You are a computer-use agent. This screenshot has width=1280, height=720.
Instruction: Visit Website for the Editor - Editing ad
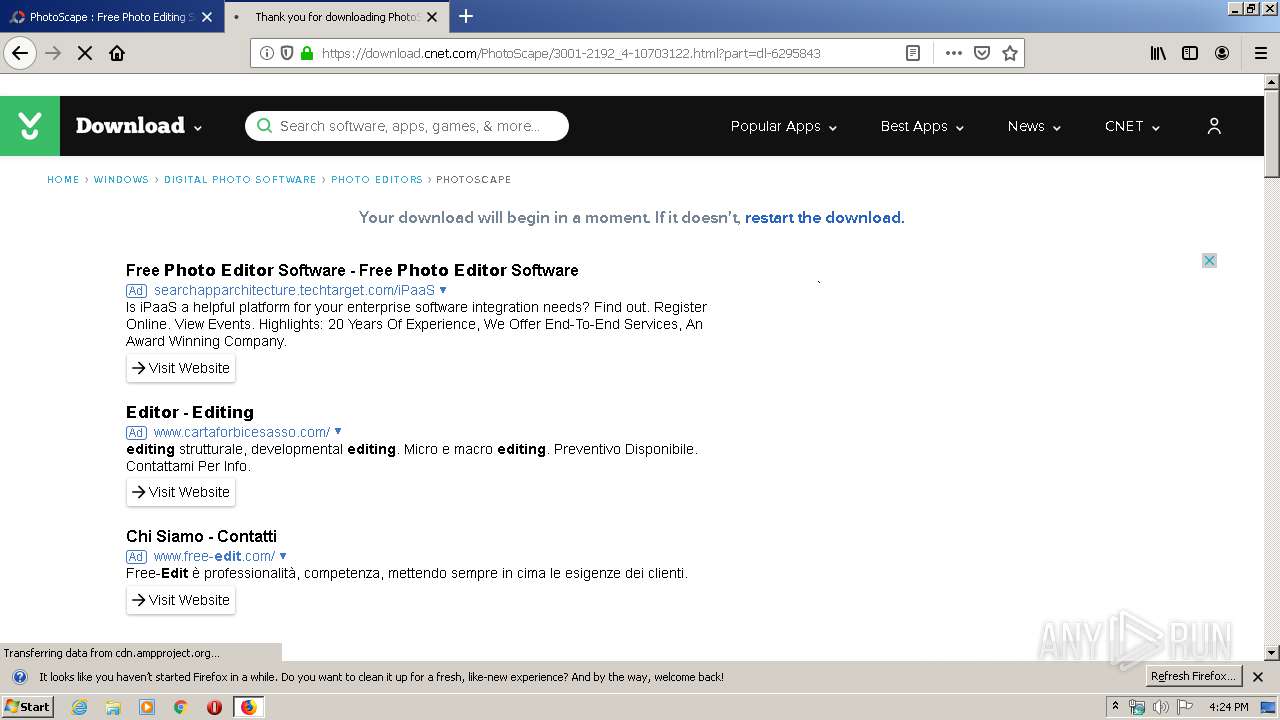pyautogui.click(x=181, y=492)
